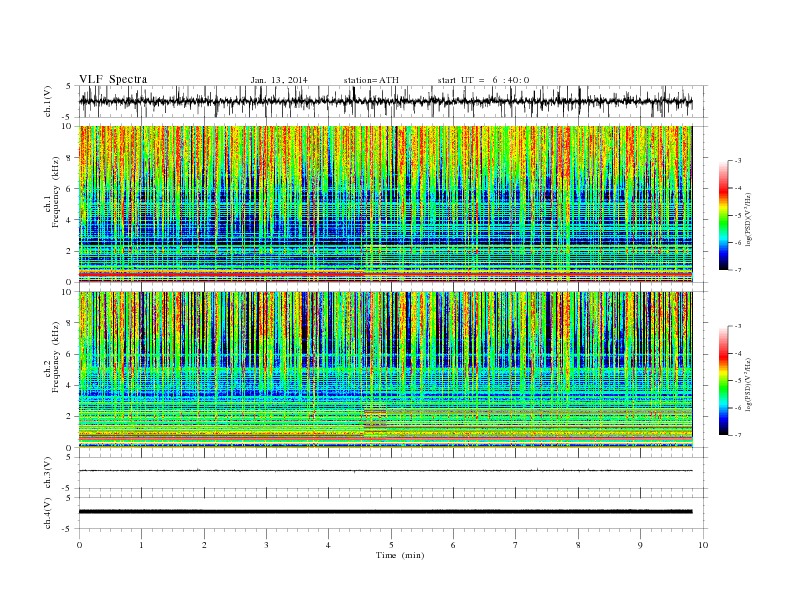Click the "VLF Spectra" plot title
Screen dimensions: 792x612
[x=113, y=79]
